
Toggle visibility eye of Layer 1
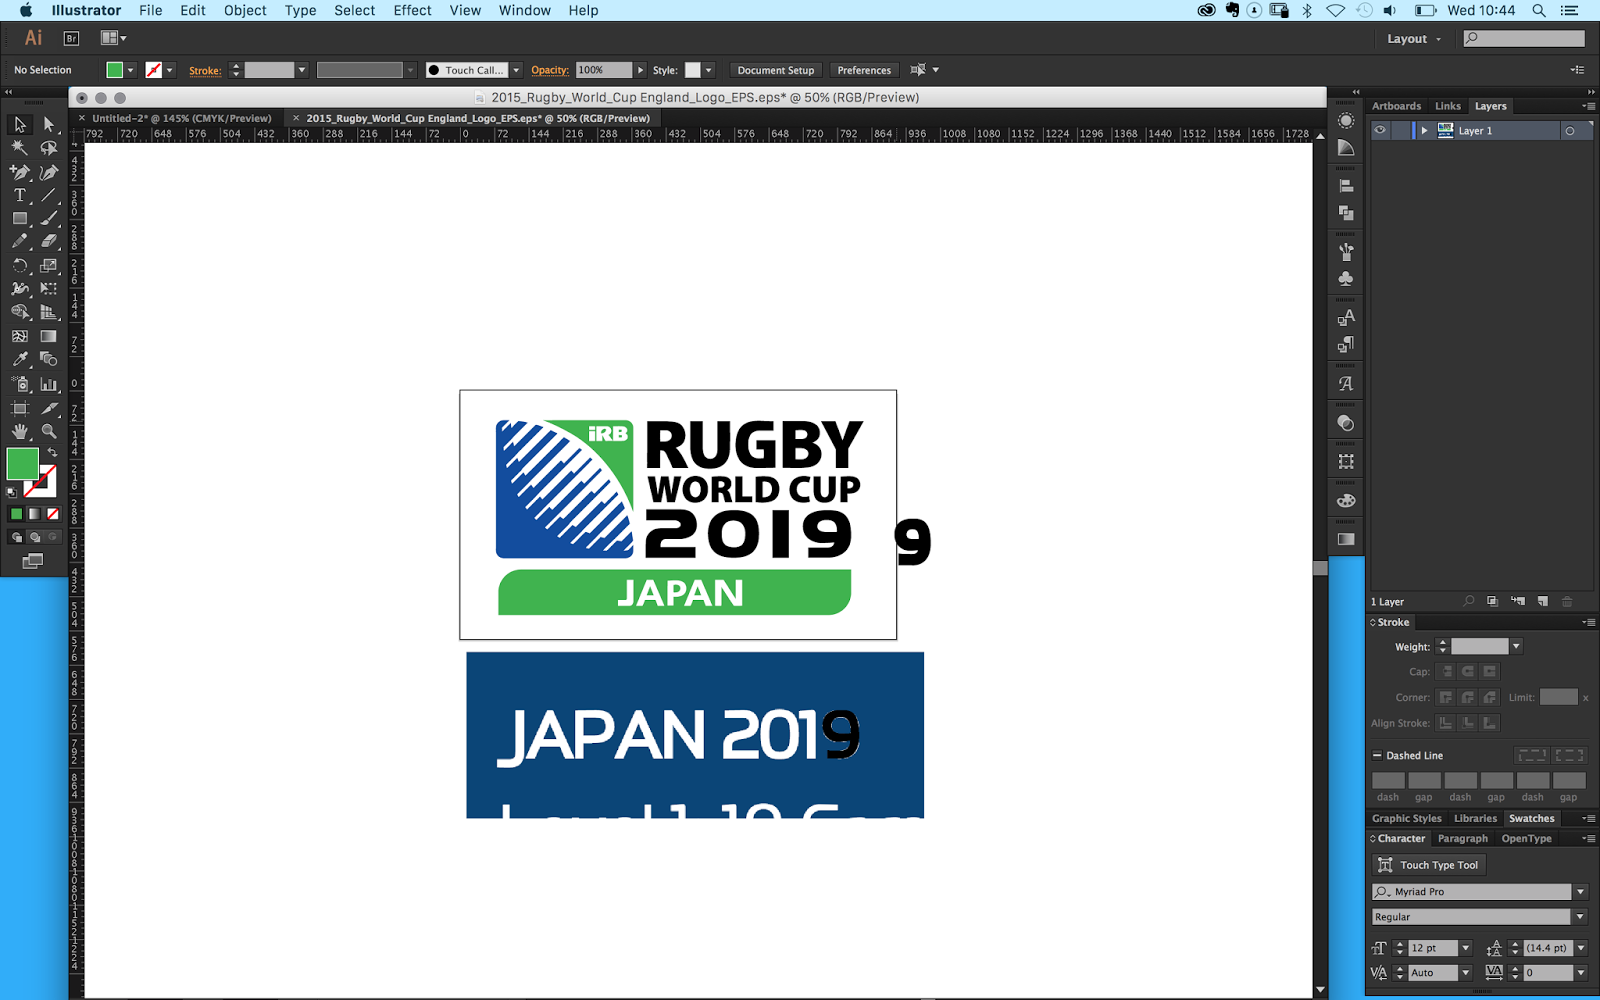[1380, 130]
